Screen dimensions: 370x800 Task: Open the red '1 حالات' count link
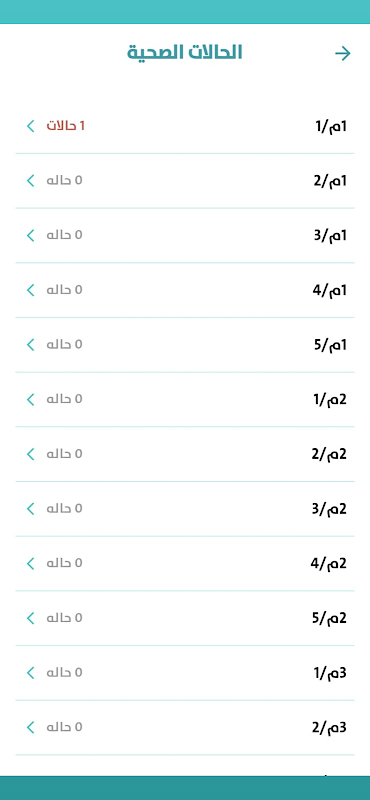66,126
